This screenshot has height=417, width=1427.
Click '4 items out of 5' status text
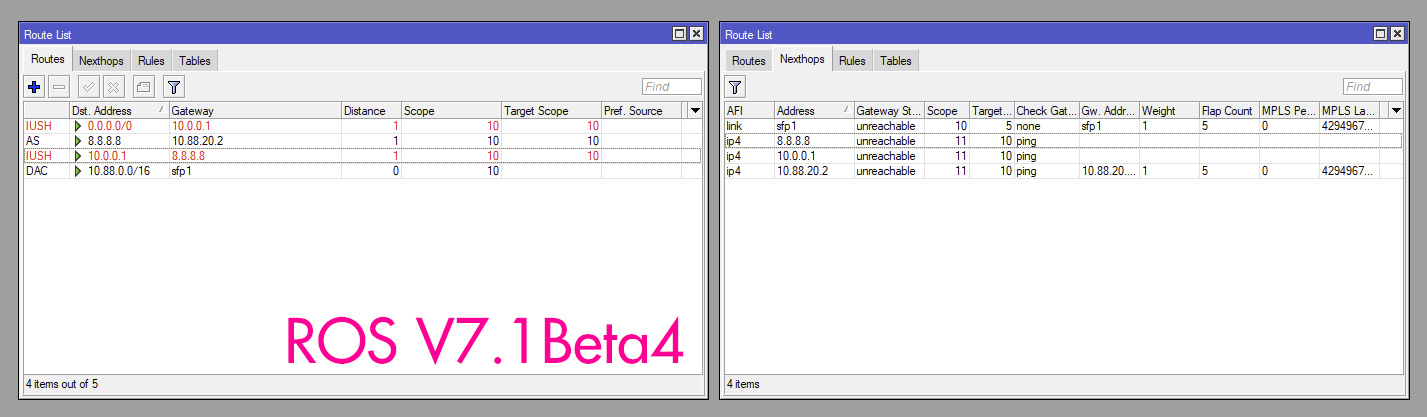coord(62,383)
